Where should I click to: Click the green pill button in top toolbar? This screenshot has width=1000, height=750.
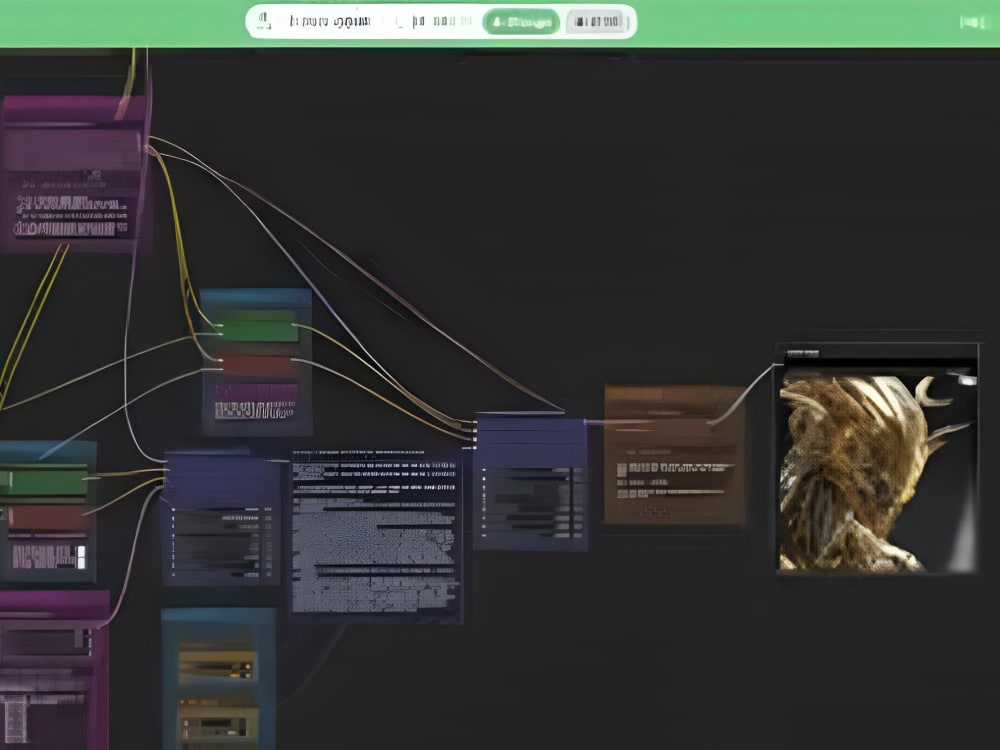520,22
